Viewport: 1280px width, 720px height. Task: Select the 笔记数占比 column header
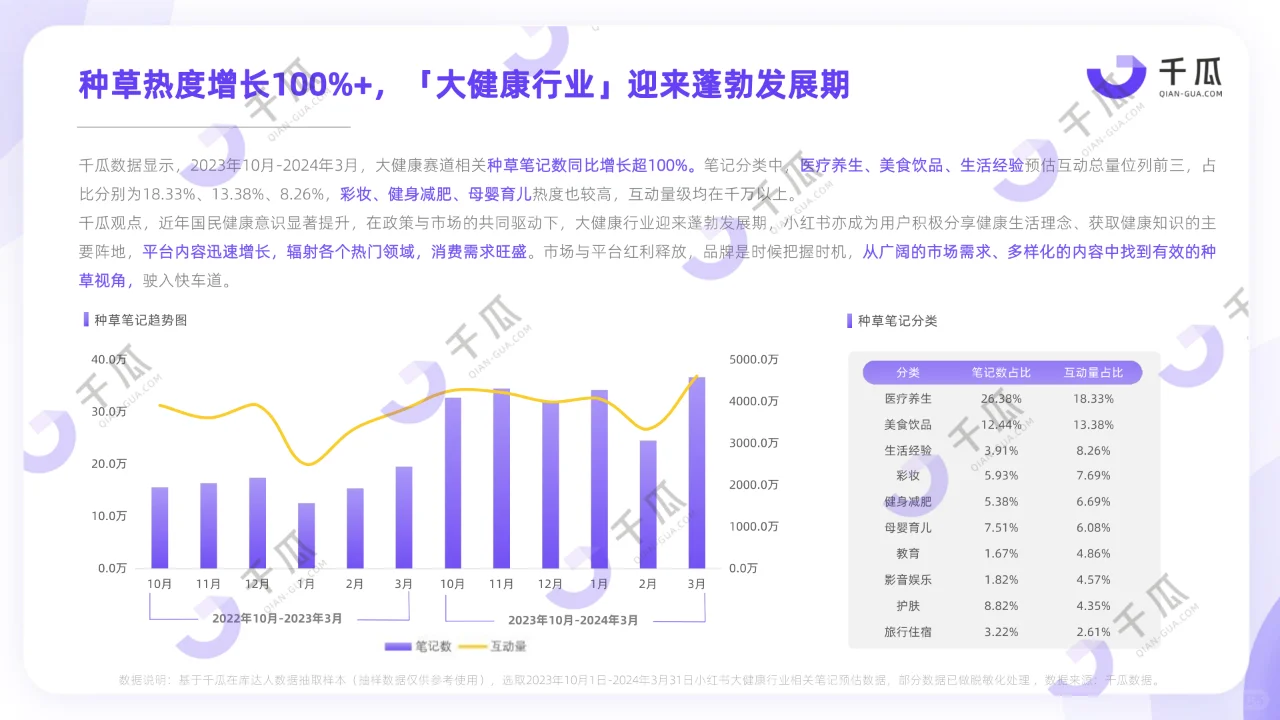click(x=1000, y=371)
